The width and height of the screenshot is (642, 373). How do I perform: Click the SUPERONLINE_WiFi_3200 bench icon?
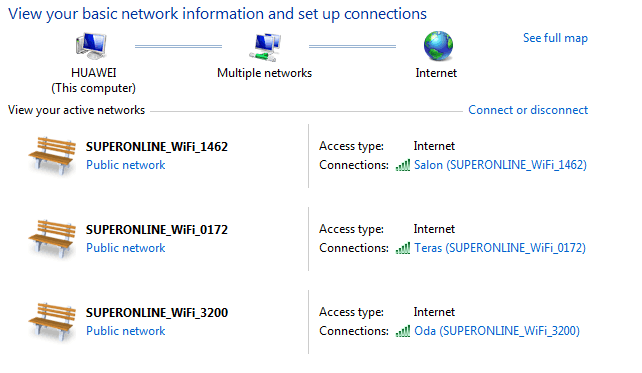point(52,323)
